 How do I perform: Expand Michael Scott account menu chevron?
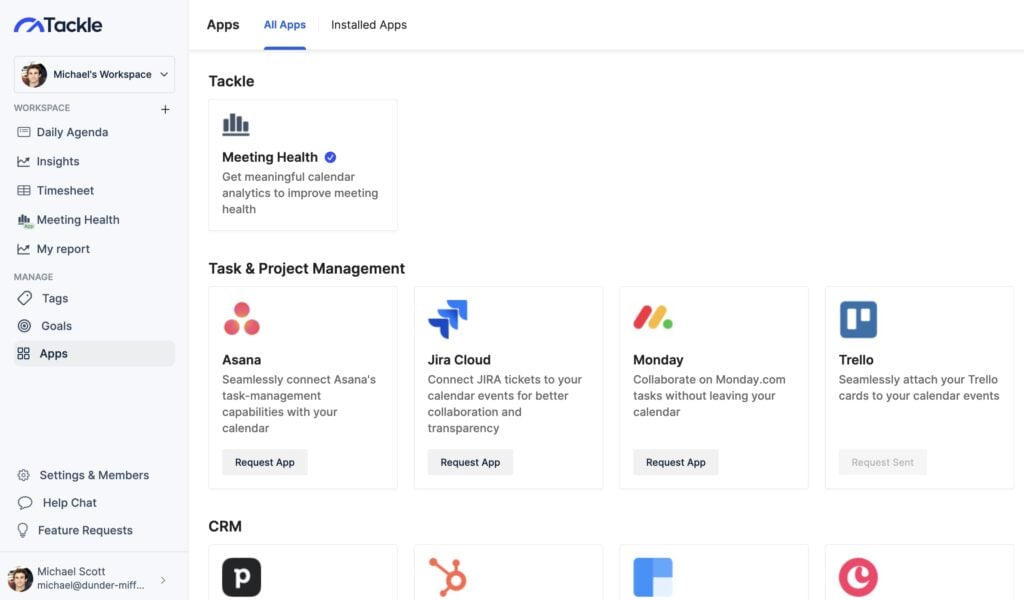coord(163,580)
